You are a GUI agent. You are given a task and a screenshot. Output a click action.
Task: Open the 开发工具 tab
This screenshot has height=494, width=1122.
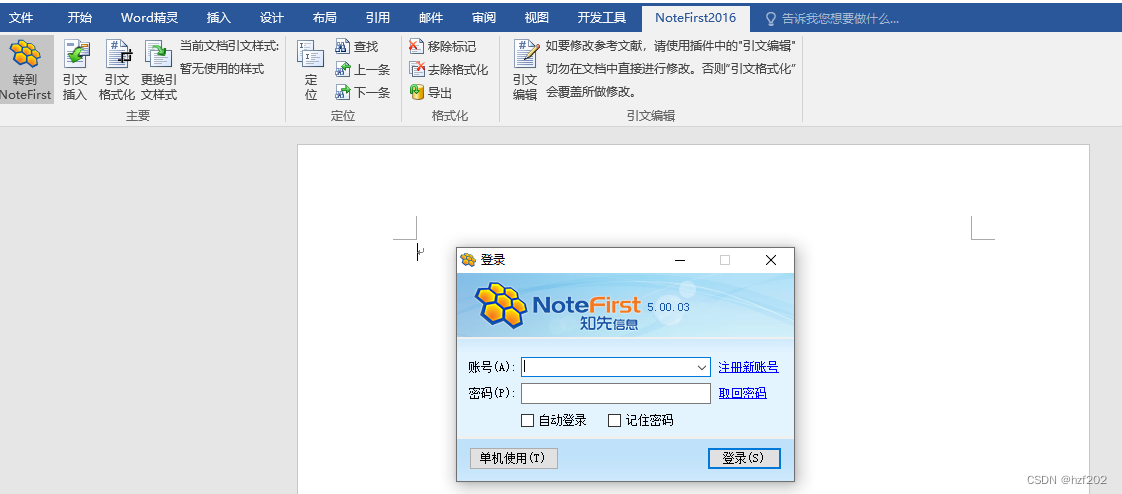coord(602,18)
